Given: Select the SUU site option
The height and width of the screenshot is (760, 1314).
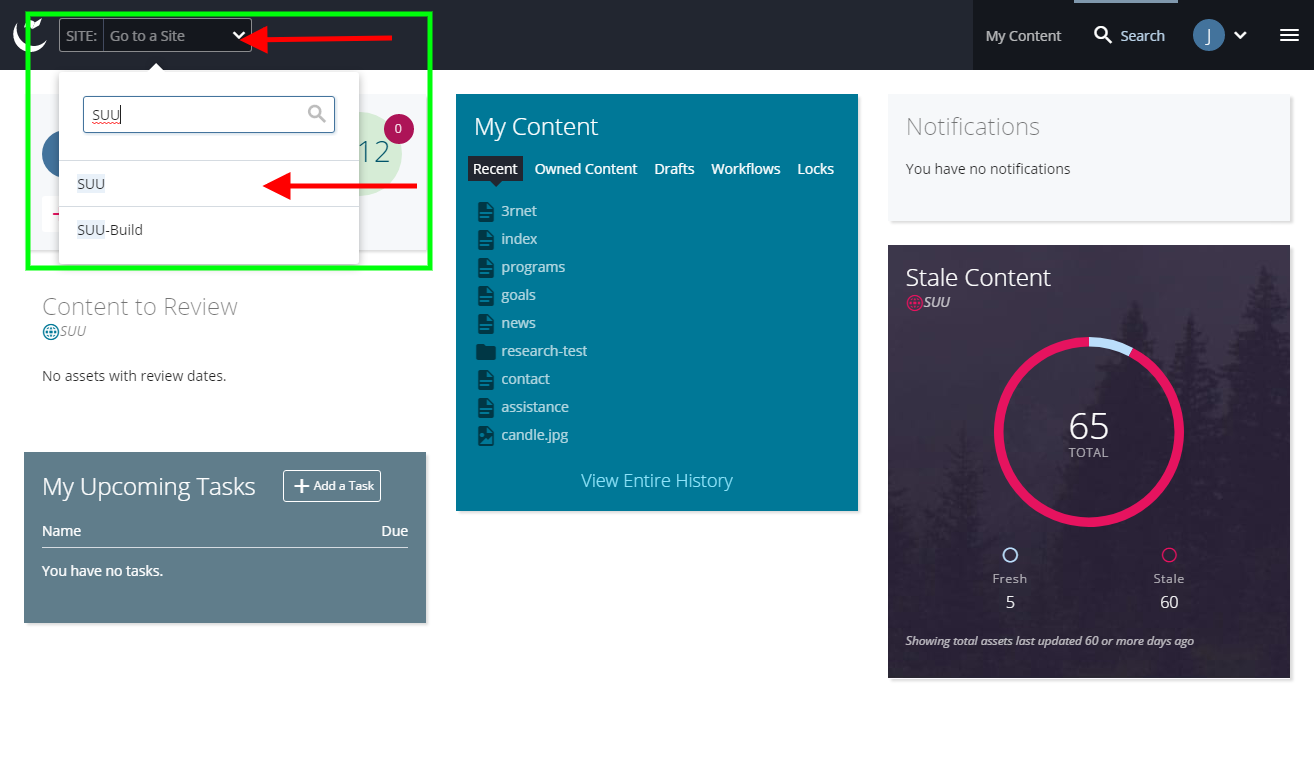Looking at the screenshot, I should (x=91, y=184).
